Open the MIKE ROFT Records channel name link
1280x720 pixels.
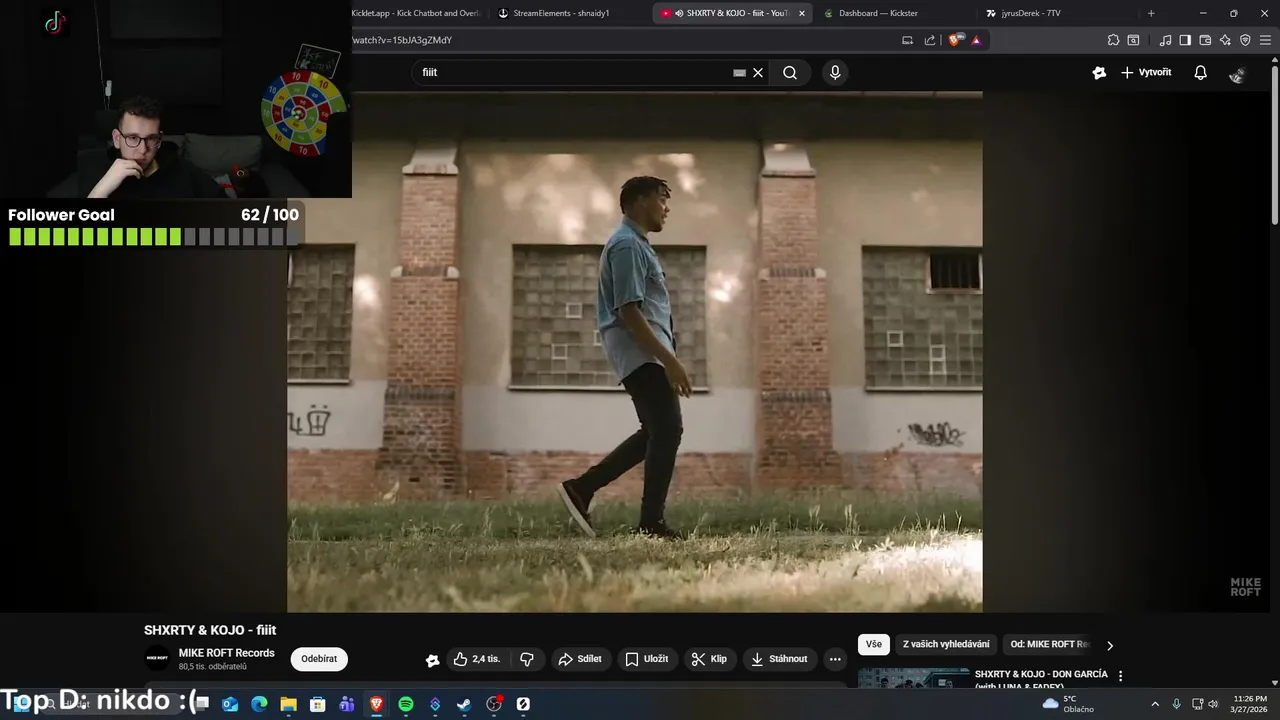pos(226,653)
